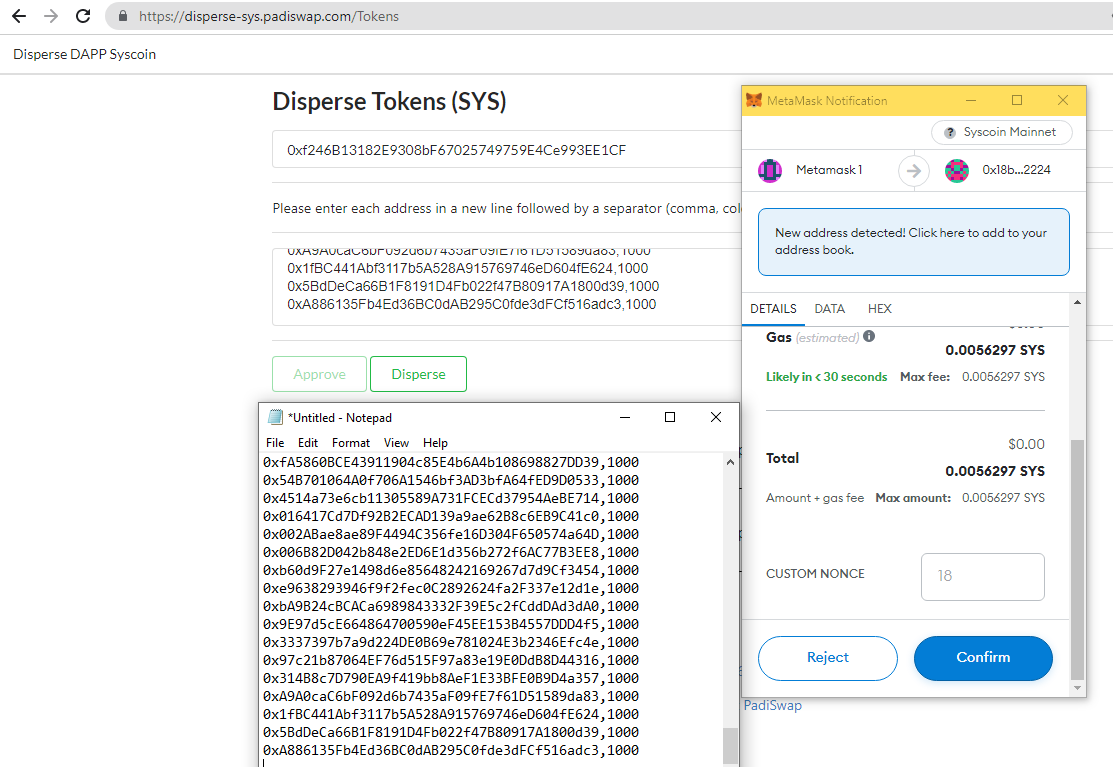The image size is (1113, 767).
Task: Click the Notepad app icon in title bar
Action: 275,417
